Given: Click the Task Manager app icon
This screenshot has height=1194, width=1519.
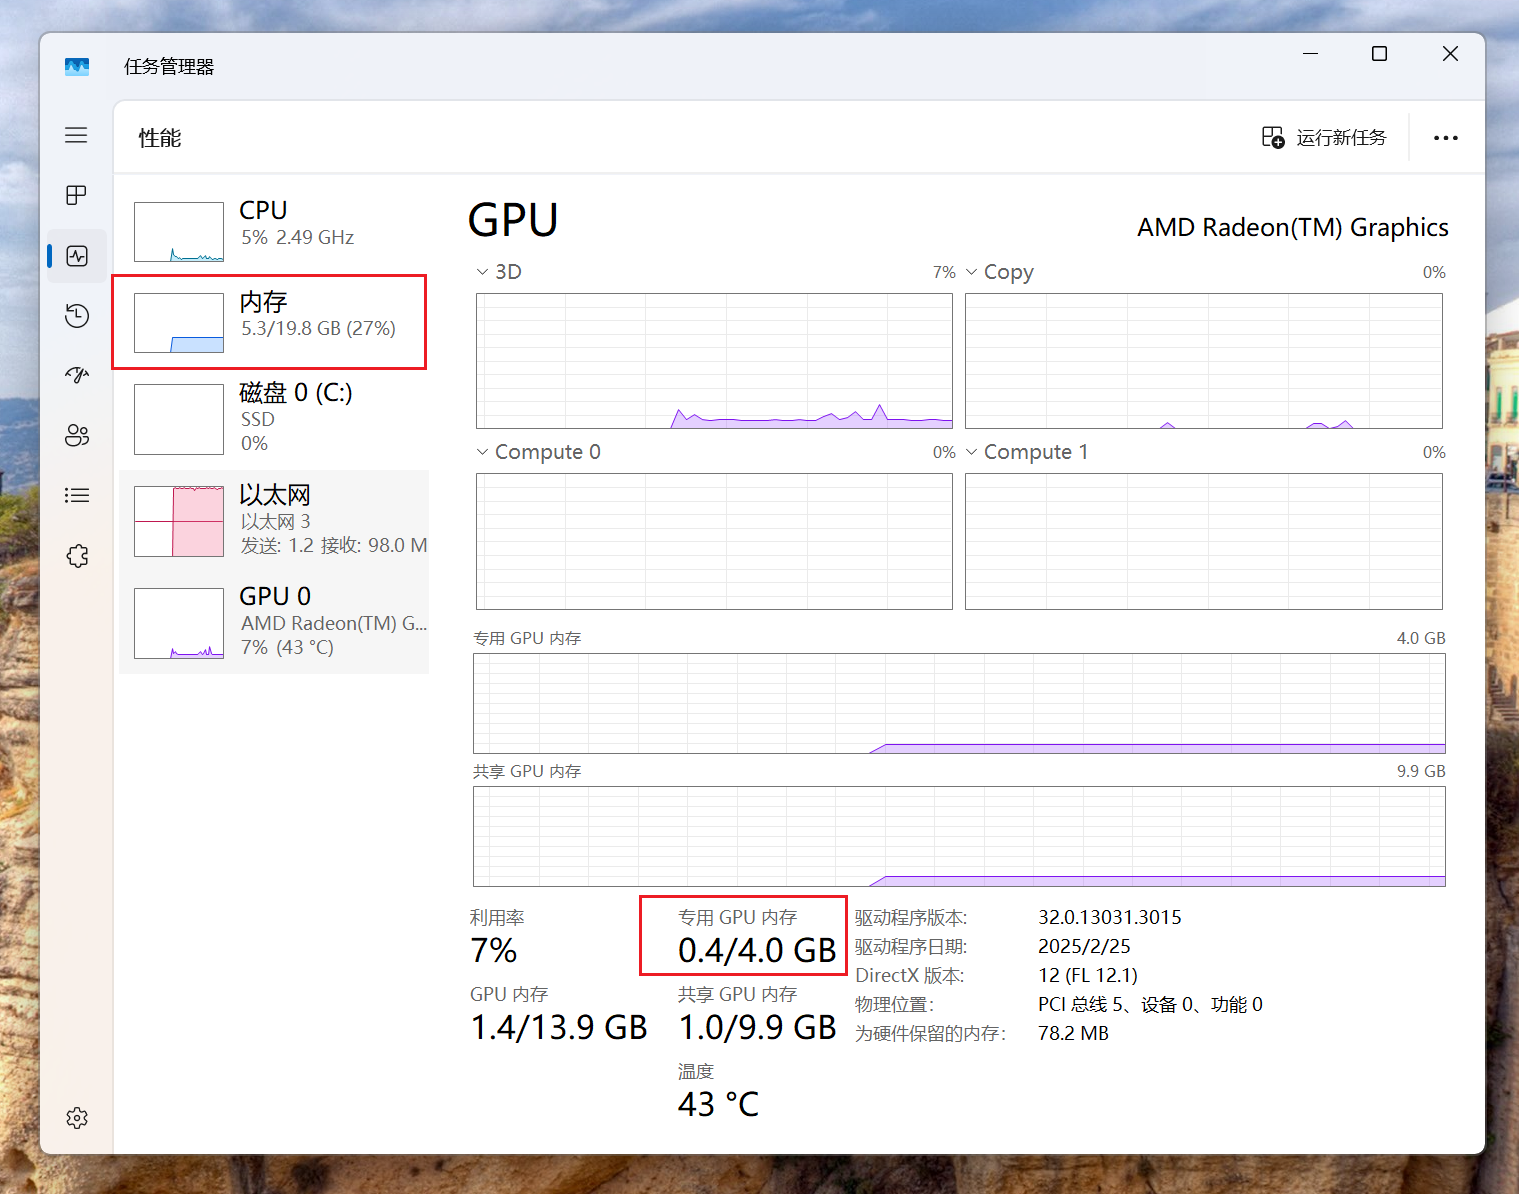Looking at the screenshot, I should click(x=77, y=67).
